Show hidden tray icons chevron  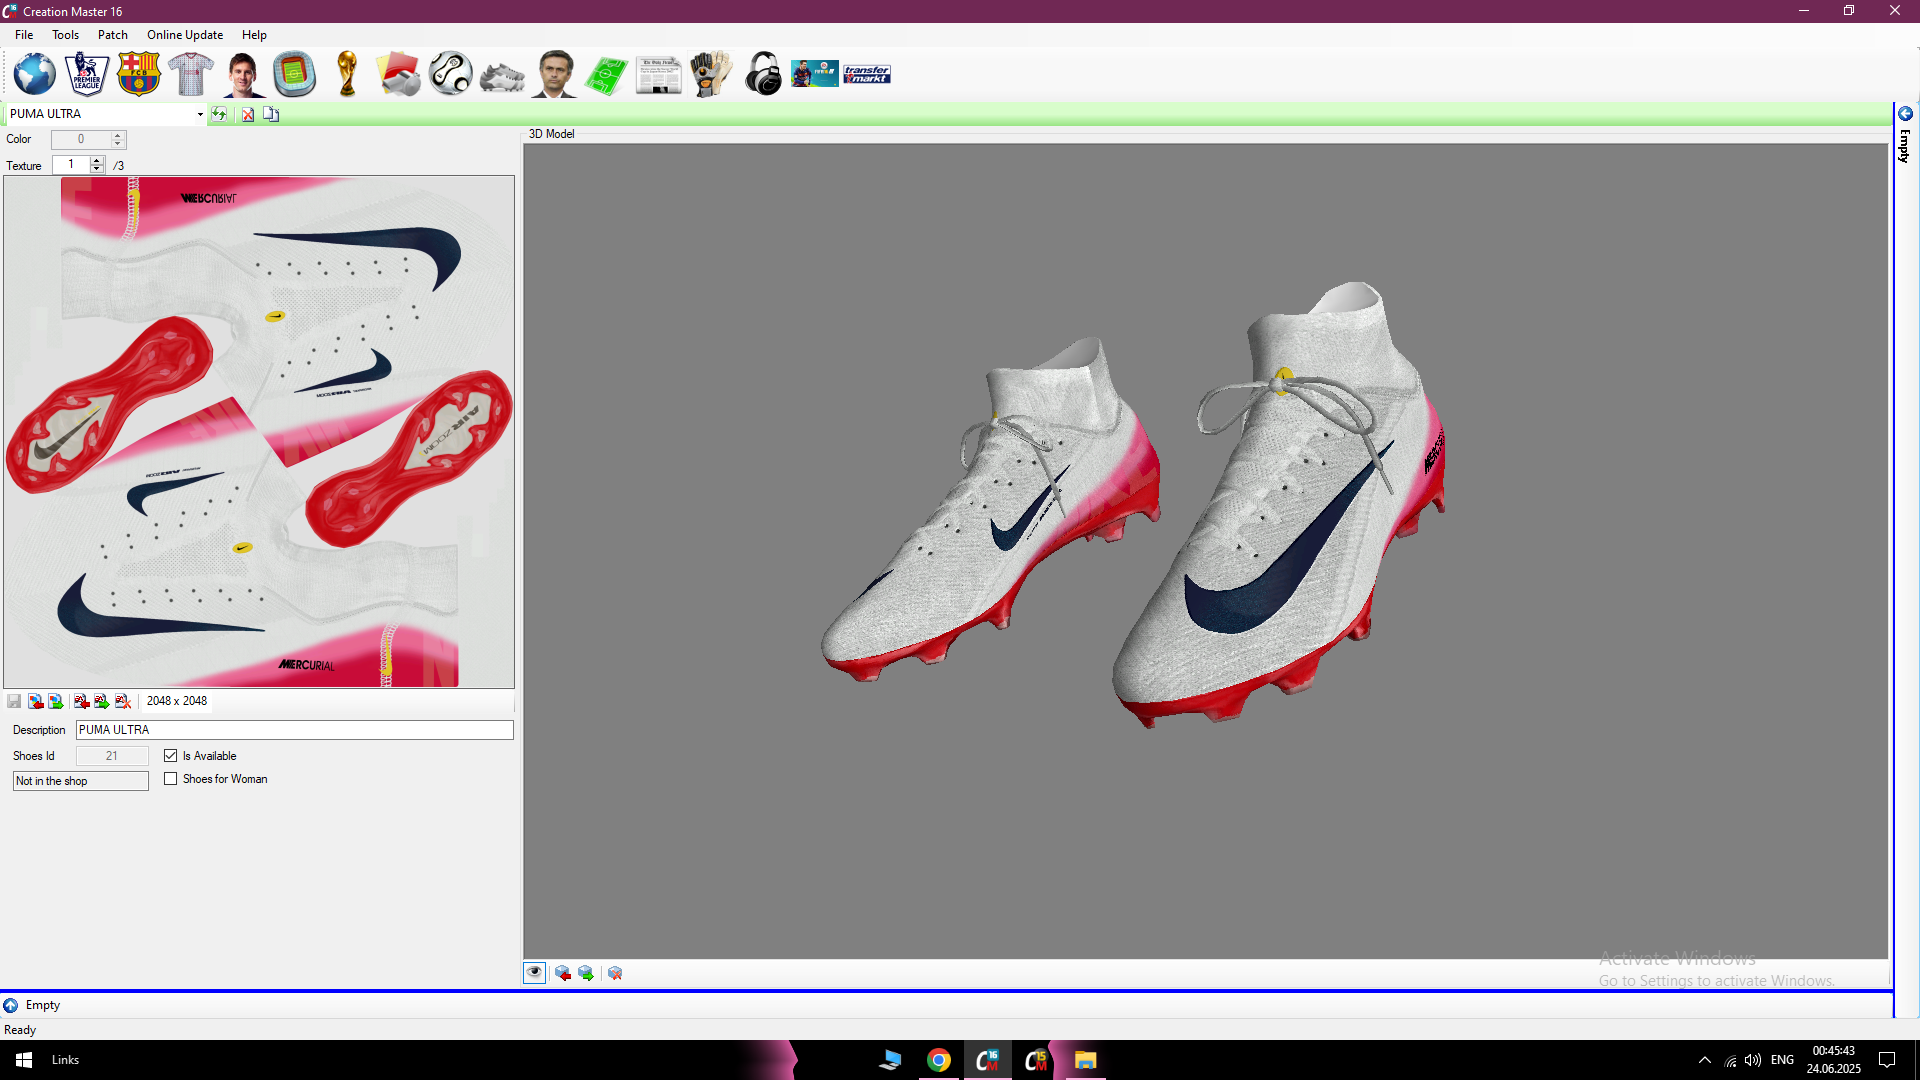(x=1705, y=1060)
